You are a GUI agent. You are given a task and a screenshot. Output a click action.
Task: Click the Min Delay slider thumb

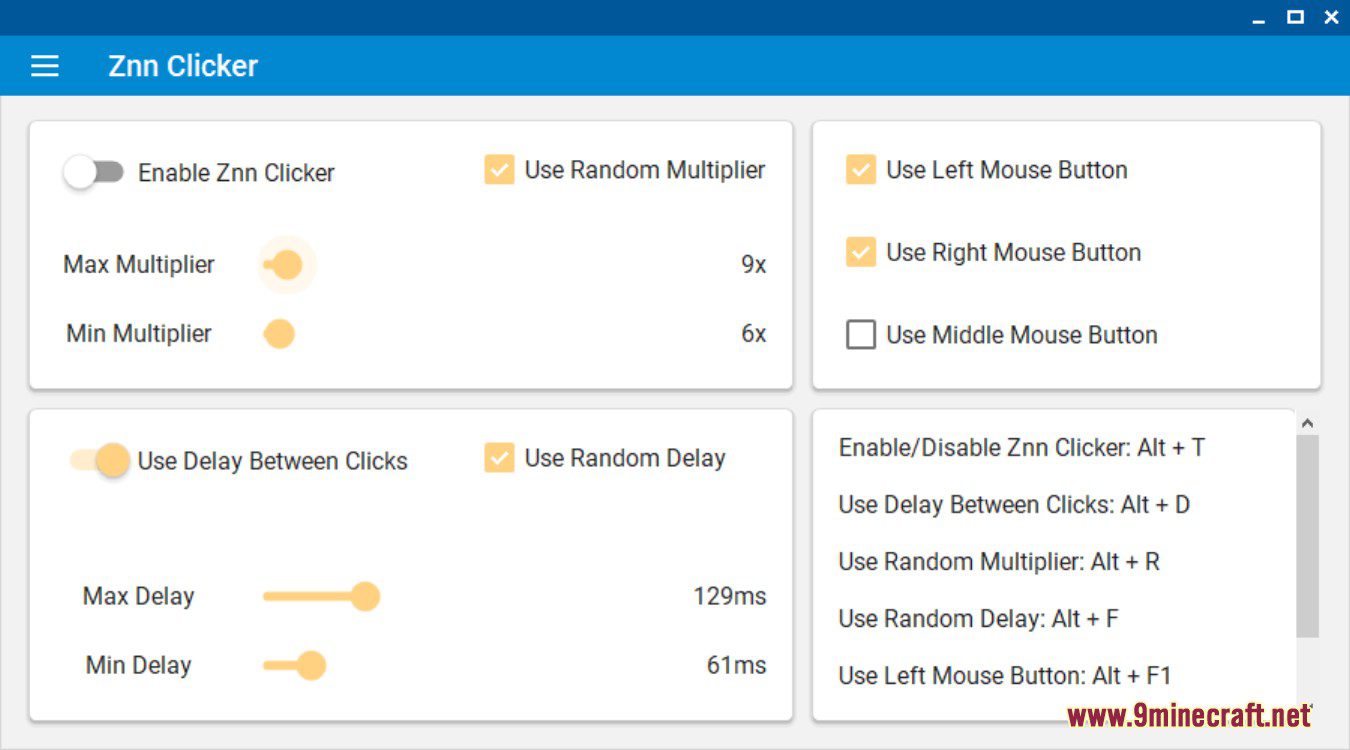(x=312, y=665)
